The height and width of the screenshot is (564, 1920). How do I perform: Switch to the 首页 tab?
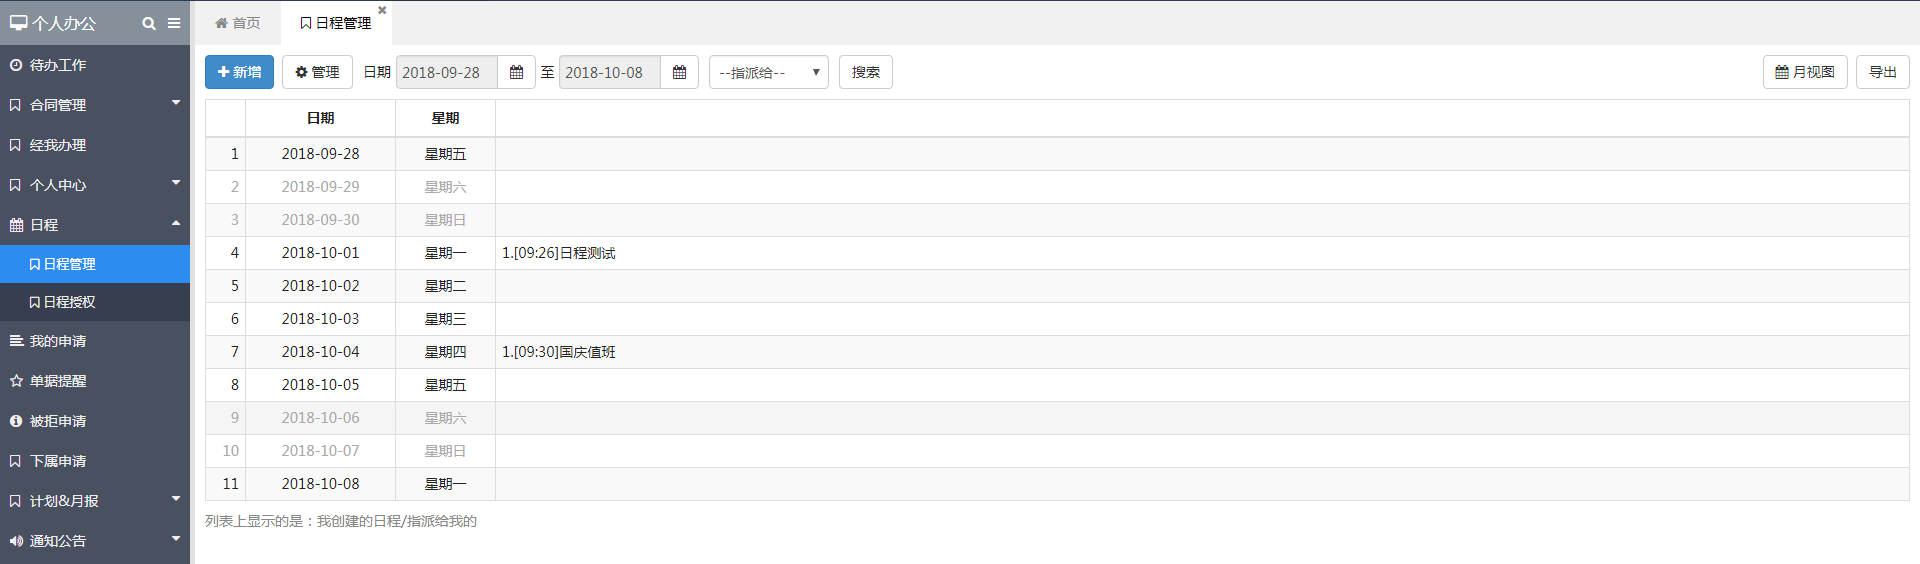click(x=238, y=23)
